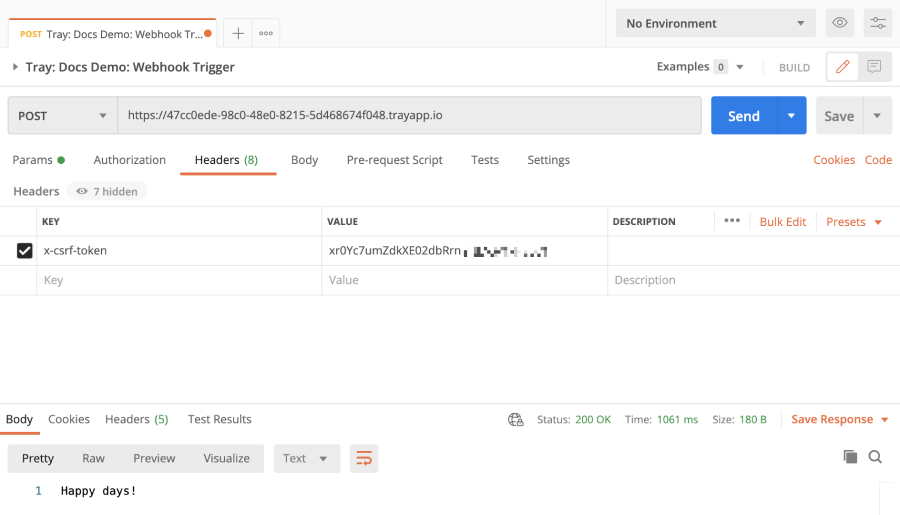The image size is (900, 515).
Task: Open manage environments settings icon
Action: 877,23
